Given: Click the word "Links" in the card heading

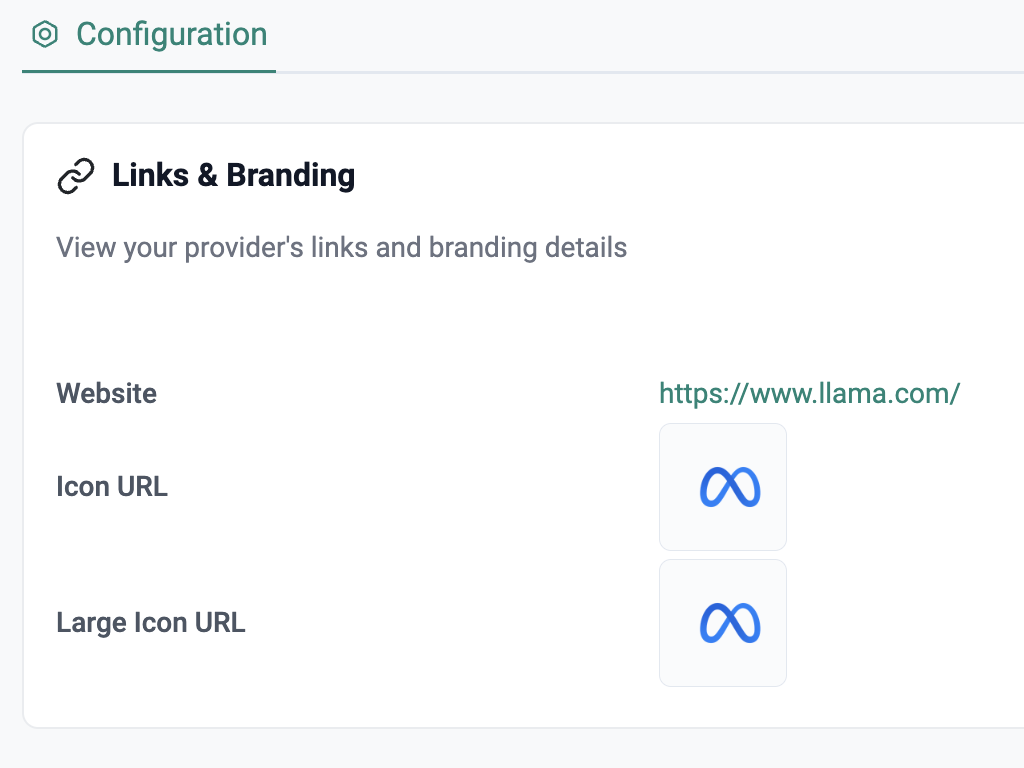Looking at the screenshot, I should tap(150, 176).
